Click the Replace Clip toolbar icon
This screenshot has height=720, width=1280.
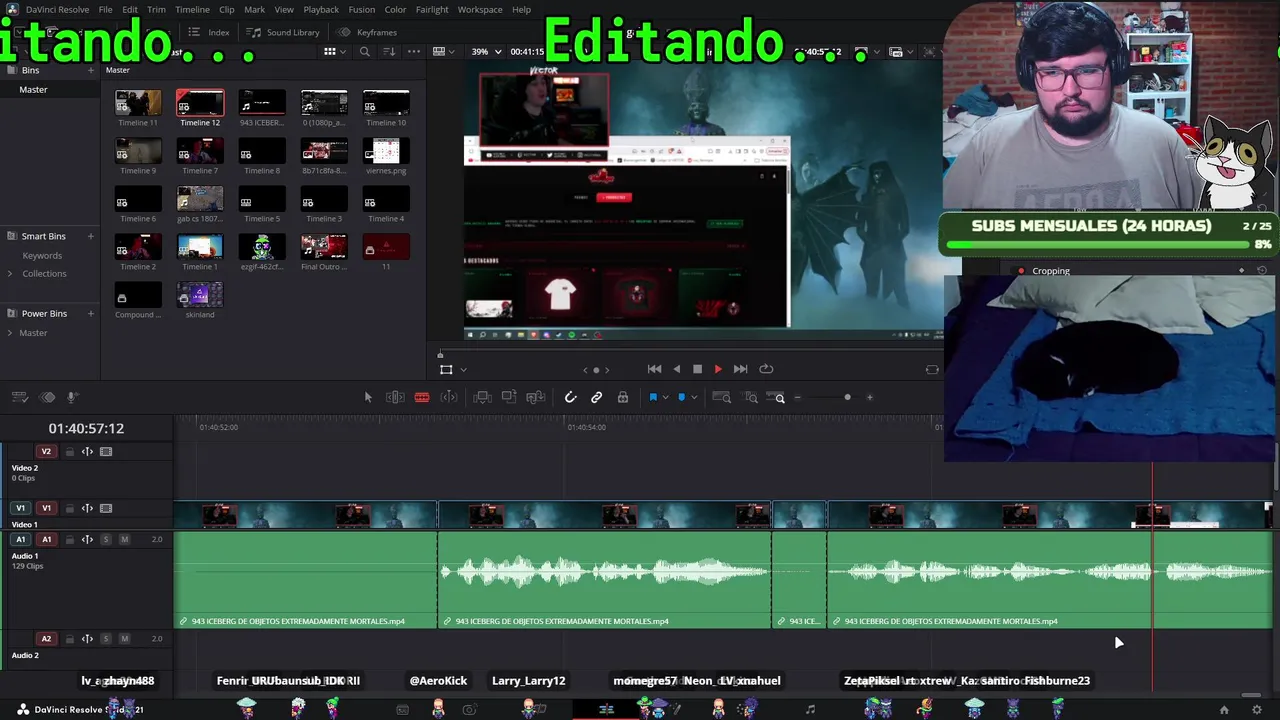[536, 397]
